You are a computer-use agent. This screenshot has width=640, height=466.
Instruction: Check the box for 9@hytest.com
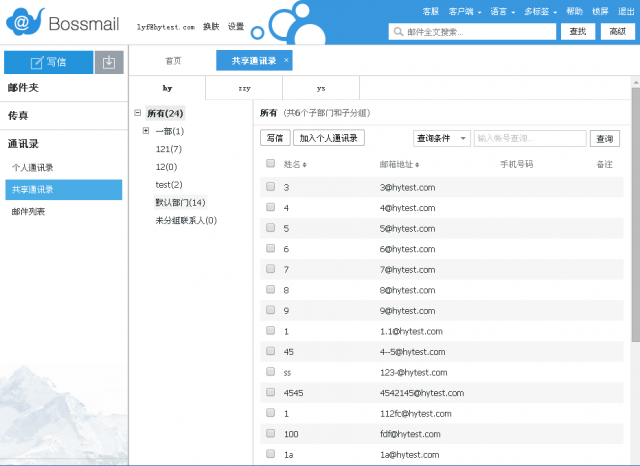point(270,310)
